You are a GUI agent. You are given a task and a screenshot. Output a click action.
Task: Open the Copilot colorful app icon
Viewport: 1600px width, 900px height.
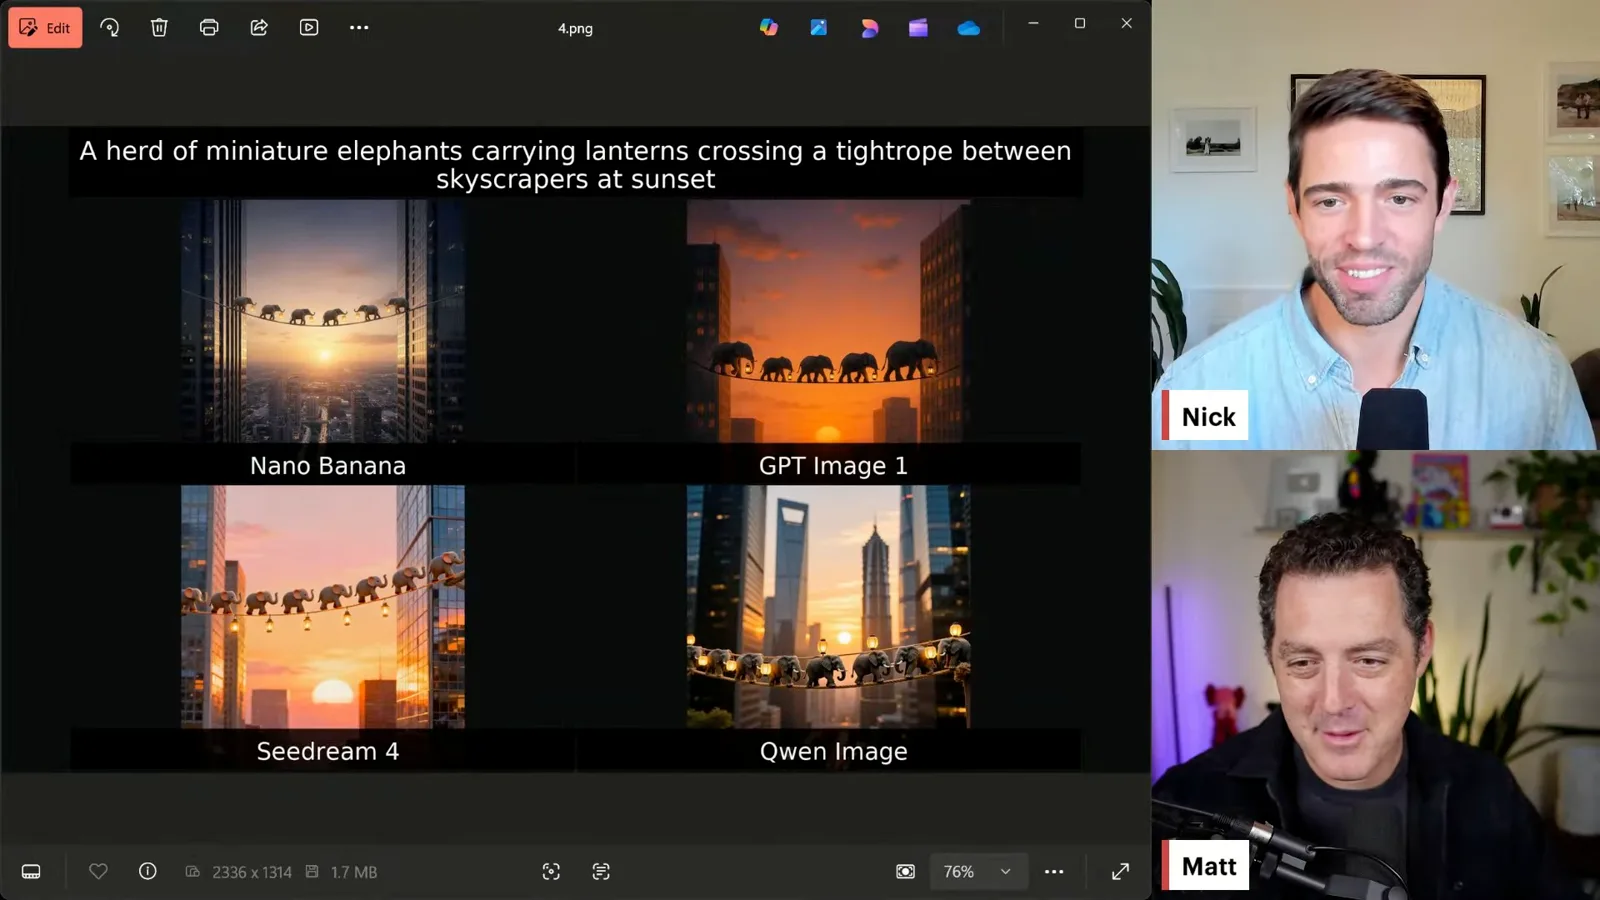[x=768, y=28]
